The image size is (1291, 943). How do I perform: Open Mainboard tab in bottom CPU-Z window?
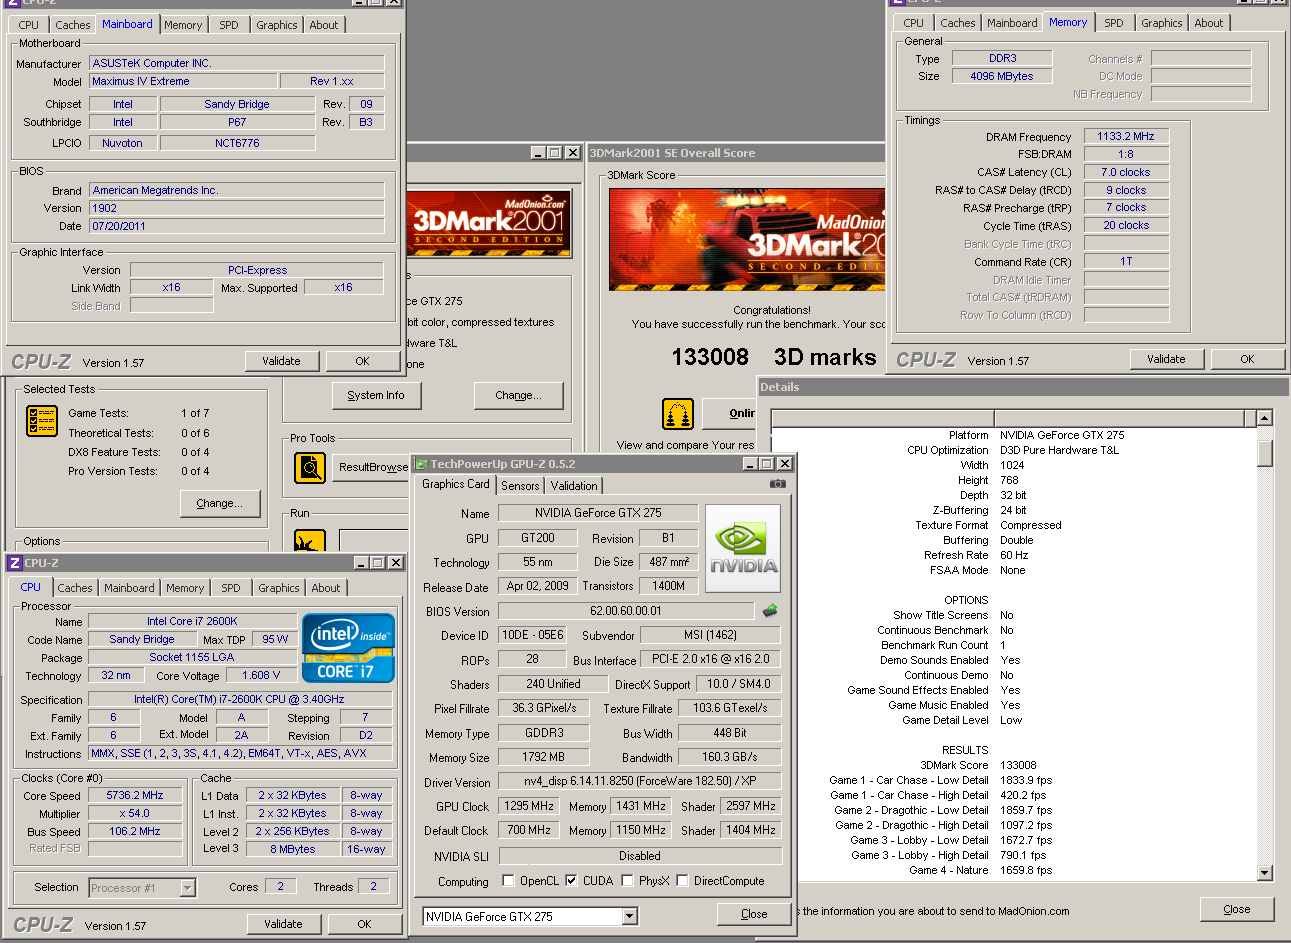[x=129, y=588]
